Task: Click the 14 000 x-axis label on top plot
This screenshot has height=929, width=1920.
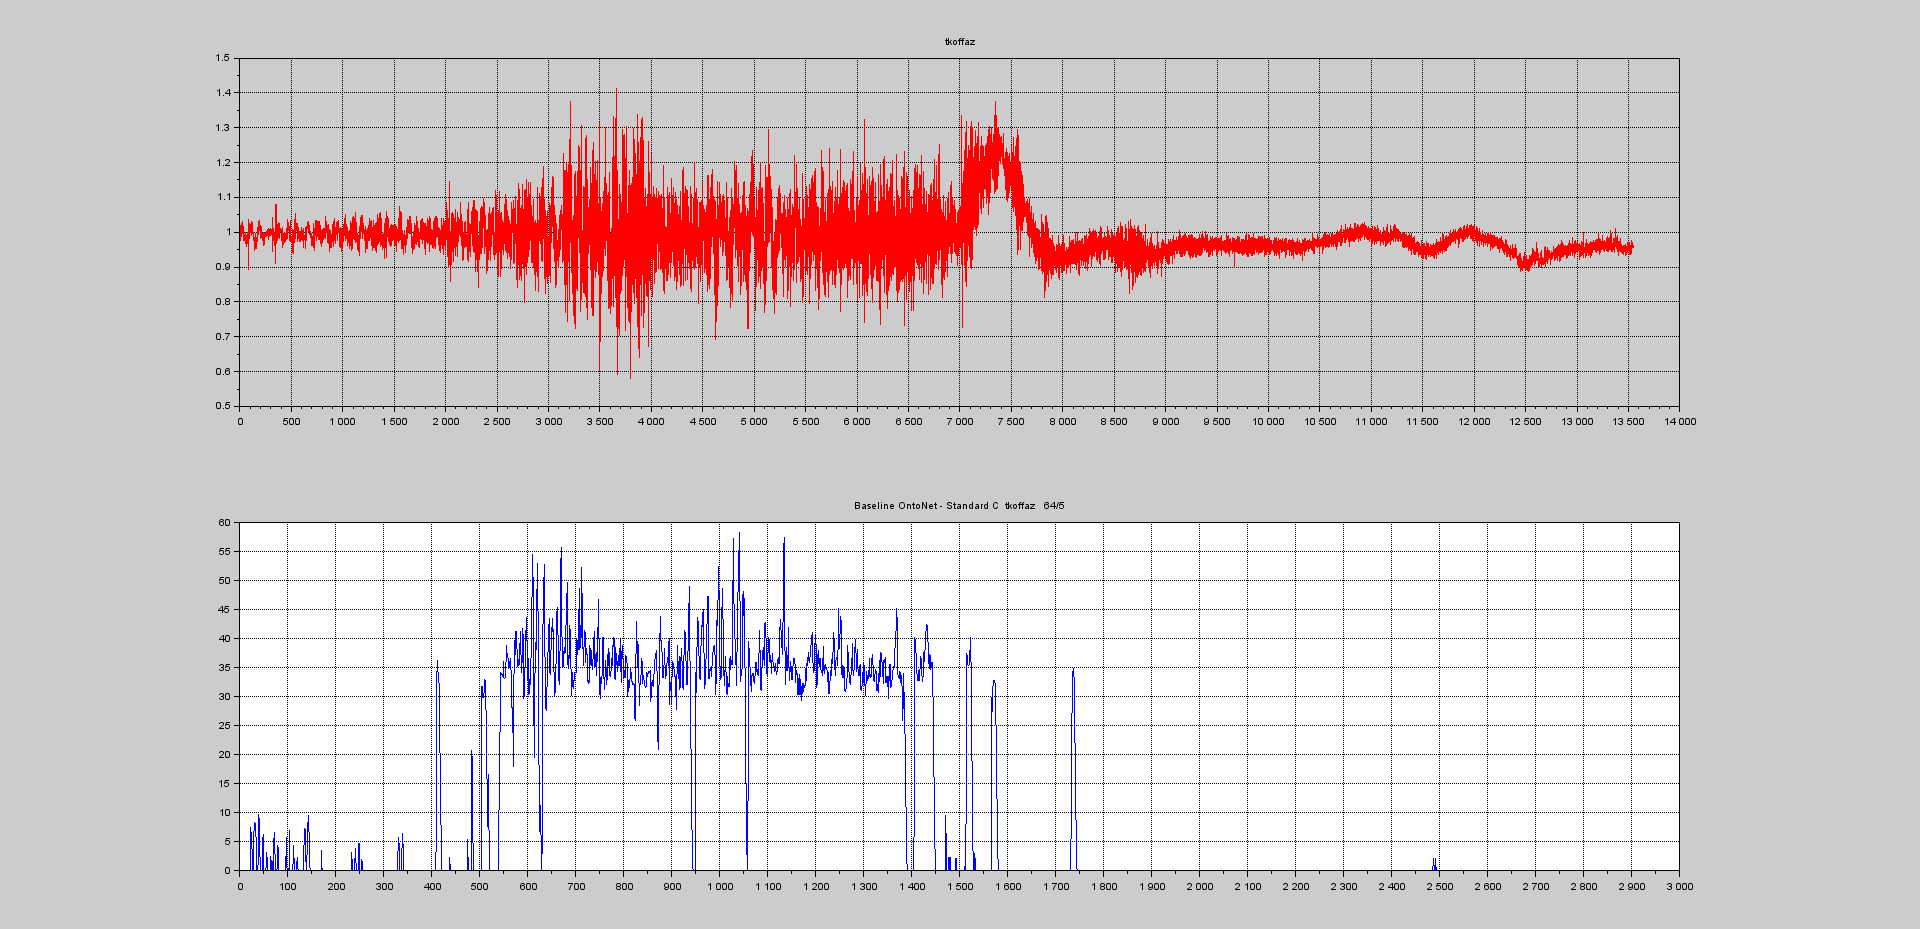Action: (x=1679, y=422)
